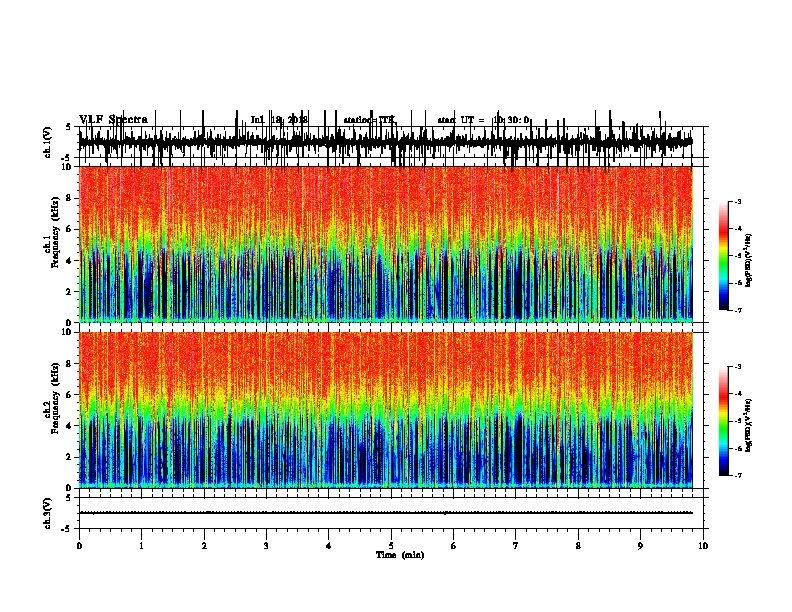Click the '0' tick on time axis

click(79, 546)
